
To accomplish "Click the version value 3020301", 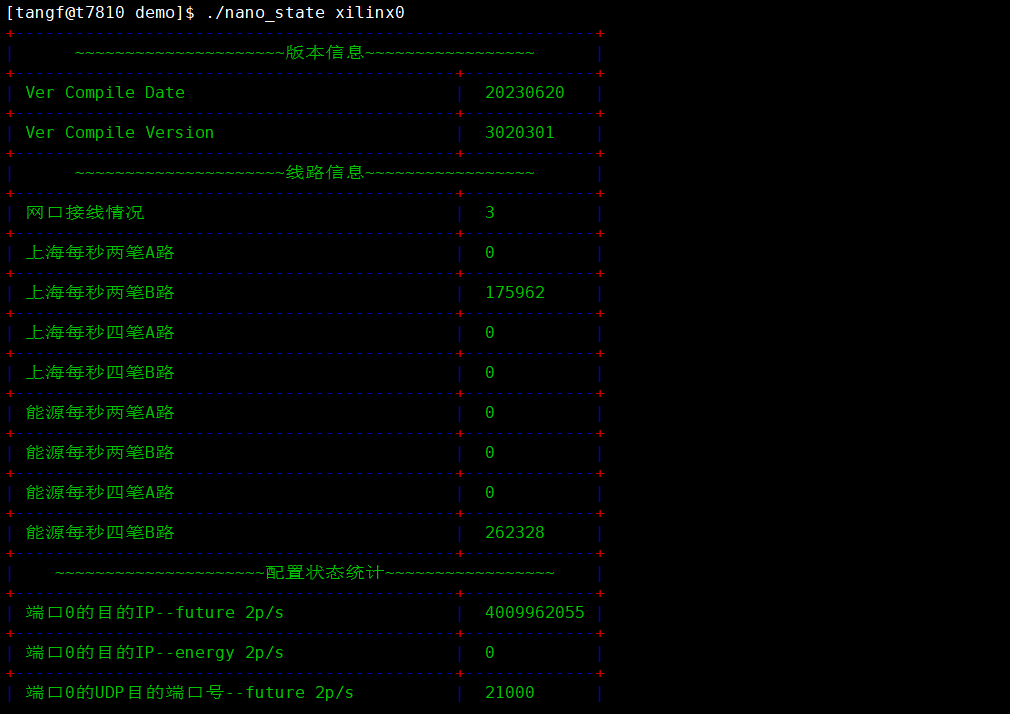I will pos(519,133).
